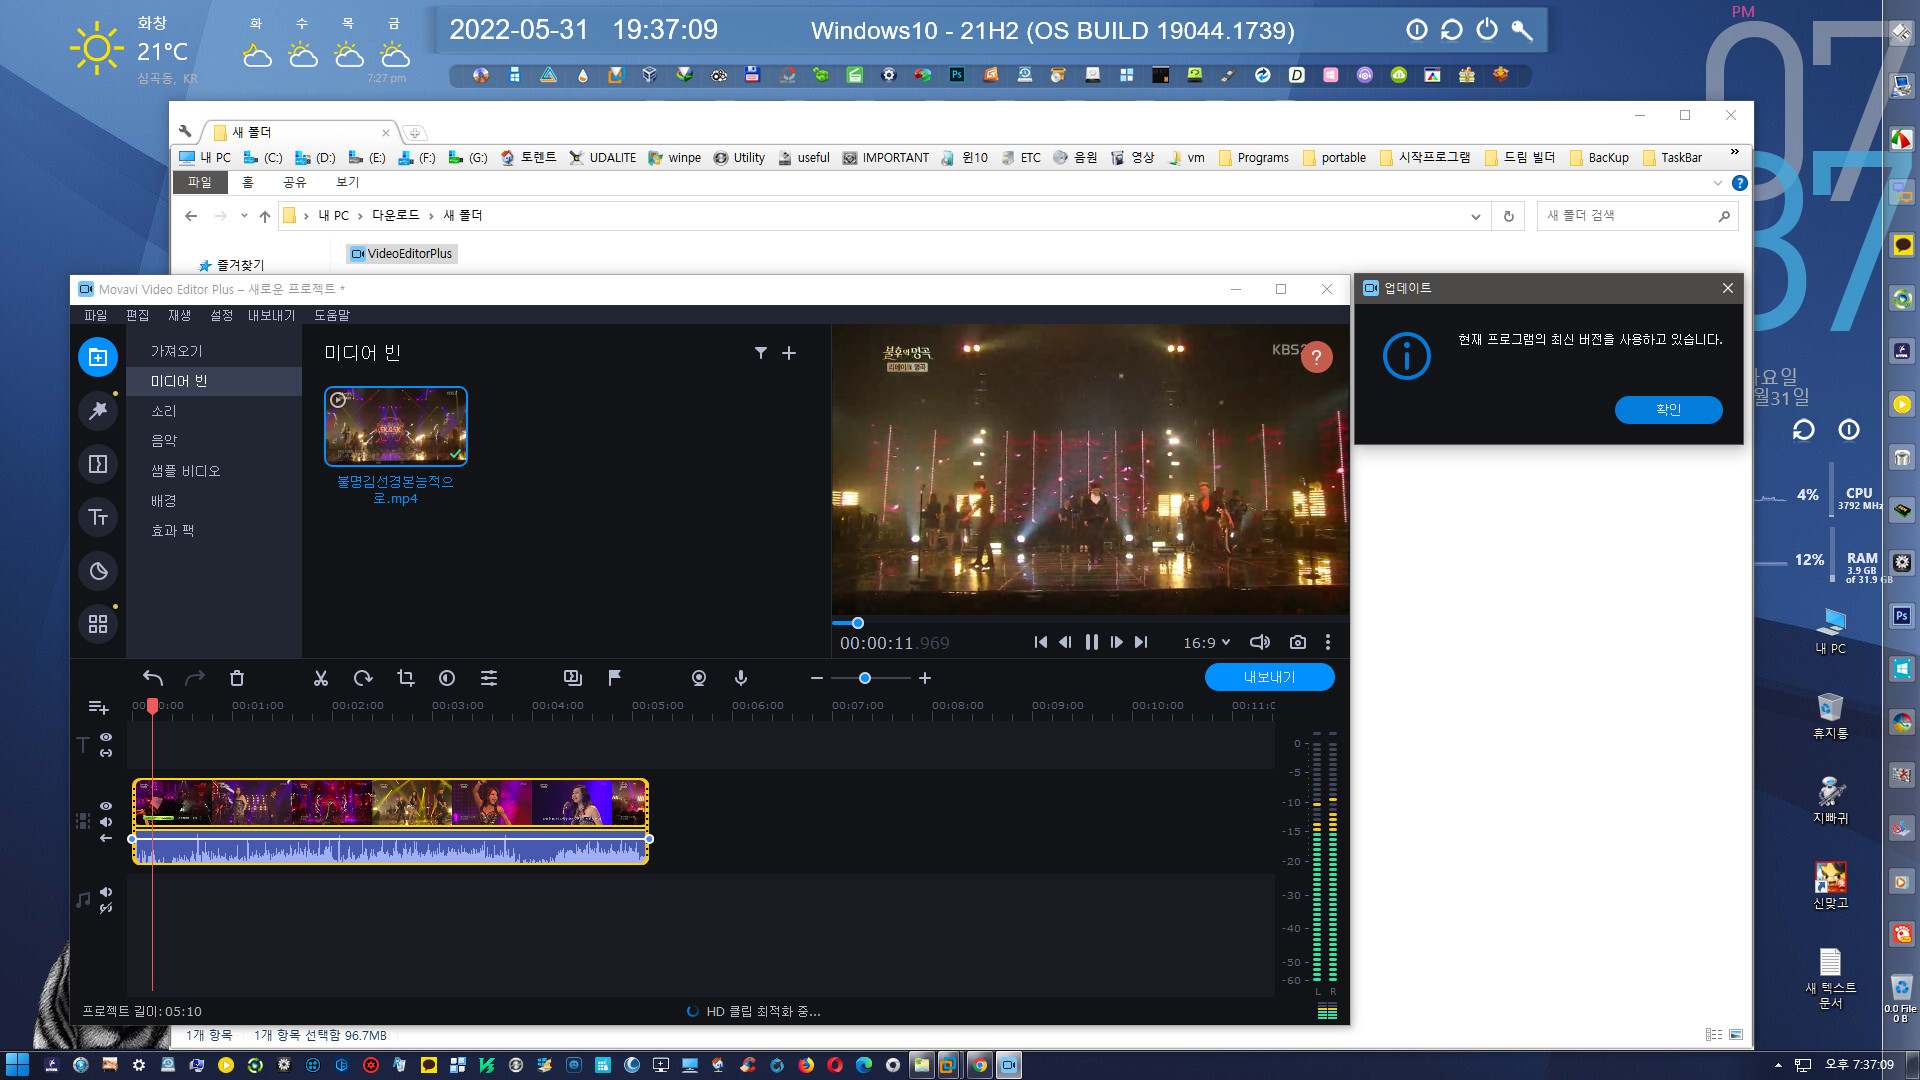Select 미디어 빈 in import list

coord(214,381)
